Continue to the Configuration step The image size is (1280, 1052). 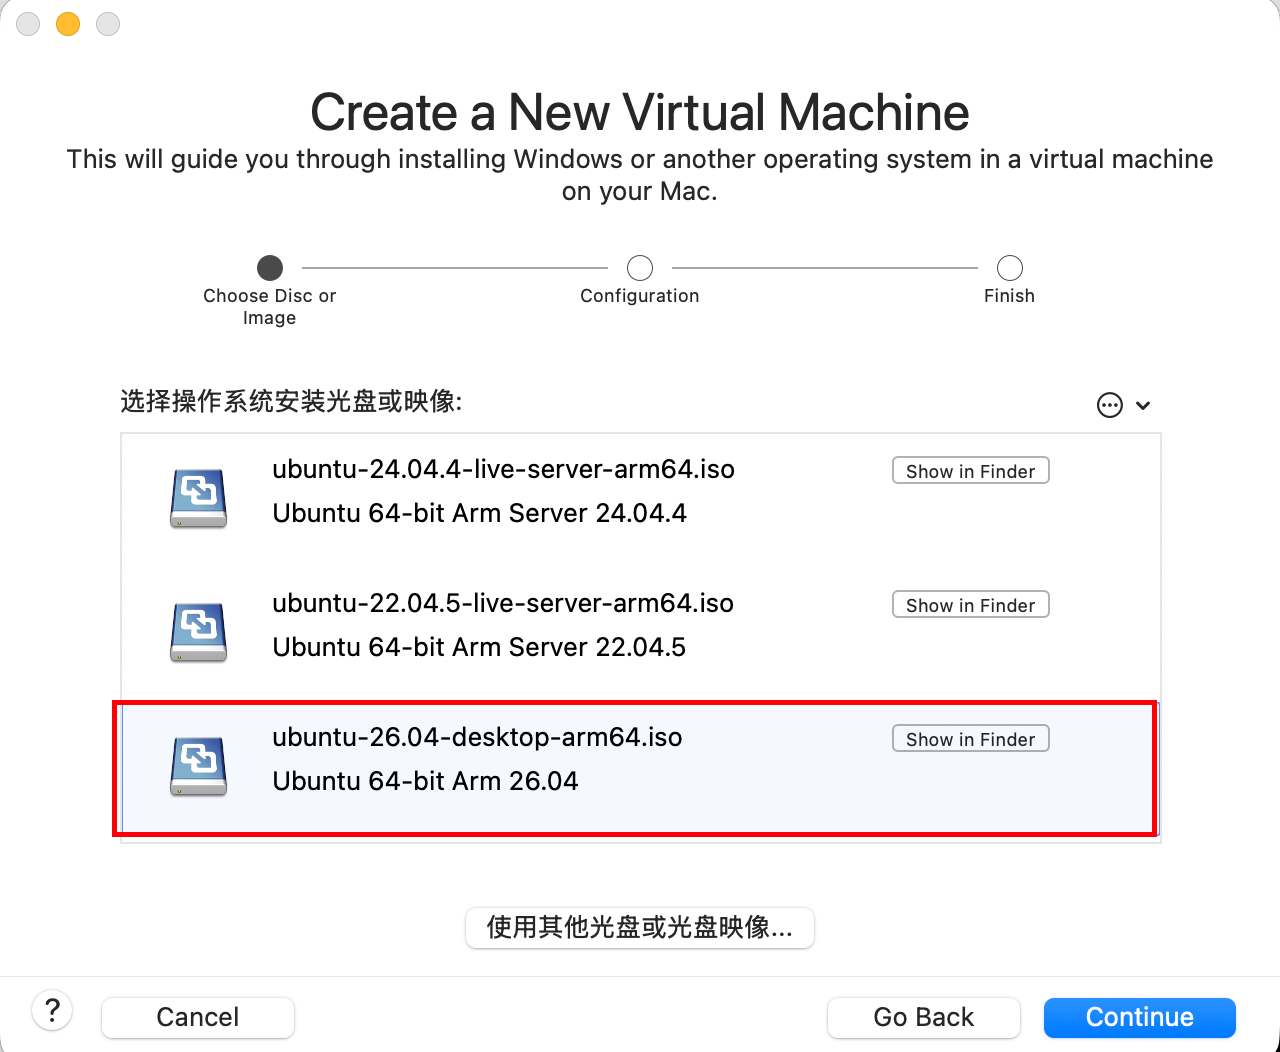coord(1140,1017)
